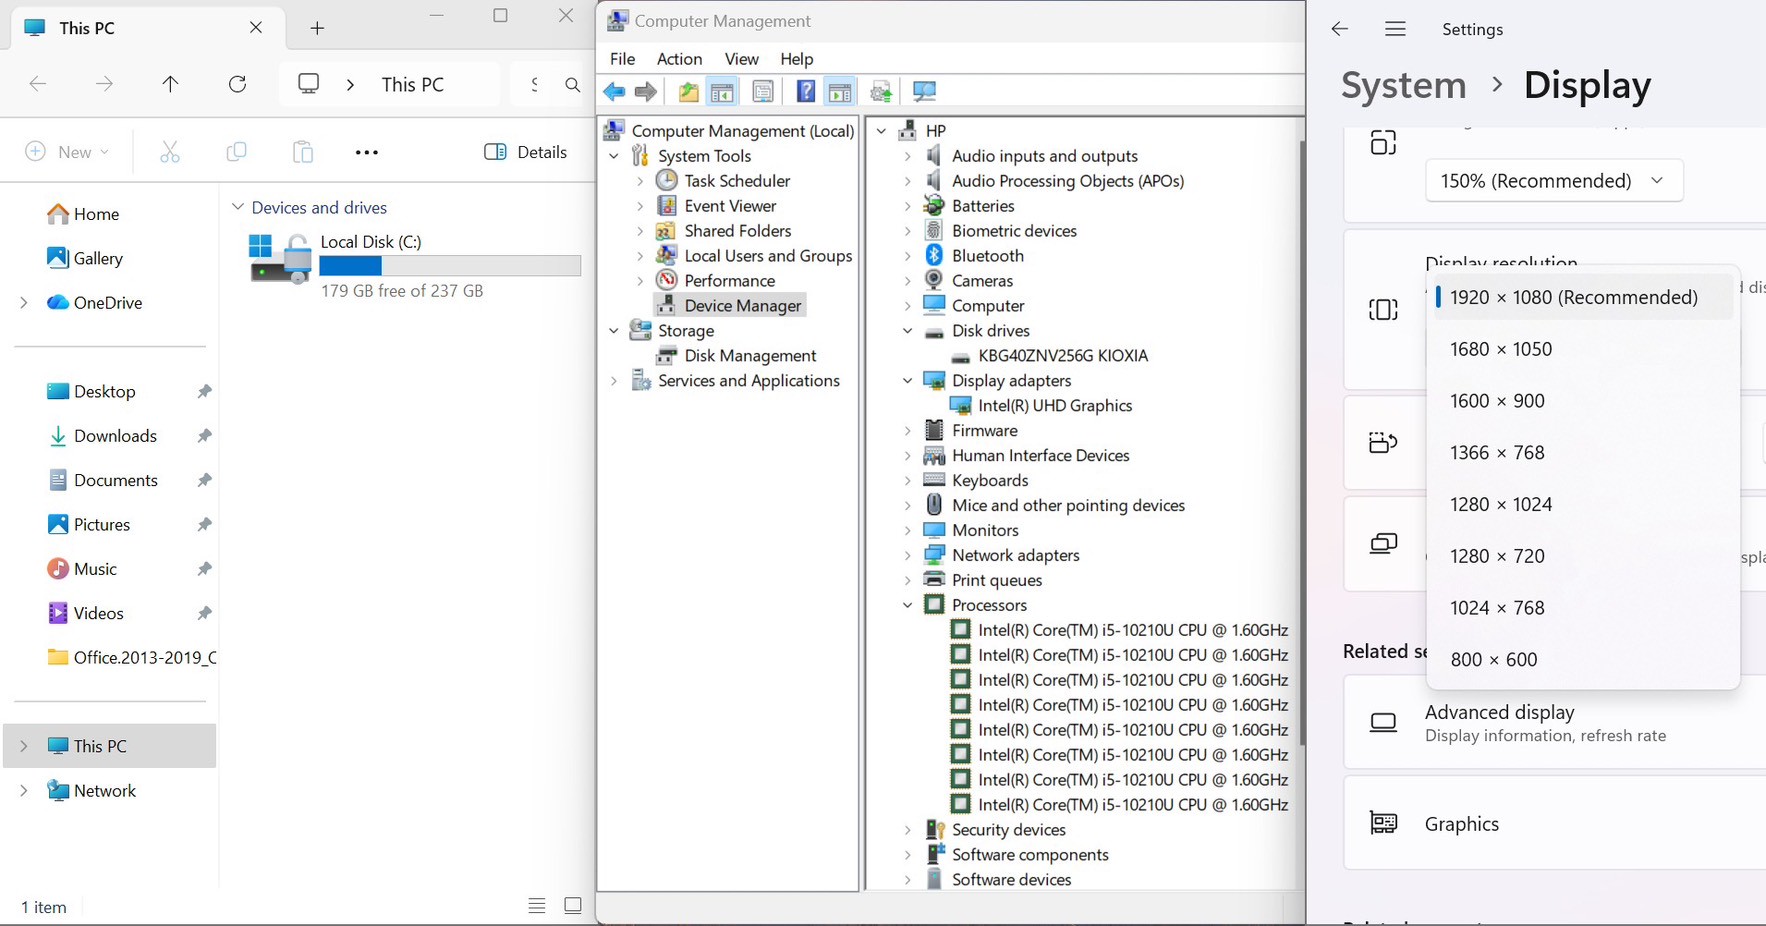The image size is (1766, 926).
Task: Collapse the Processors tree node
Action: tap(908, 605)
